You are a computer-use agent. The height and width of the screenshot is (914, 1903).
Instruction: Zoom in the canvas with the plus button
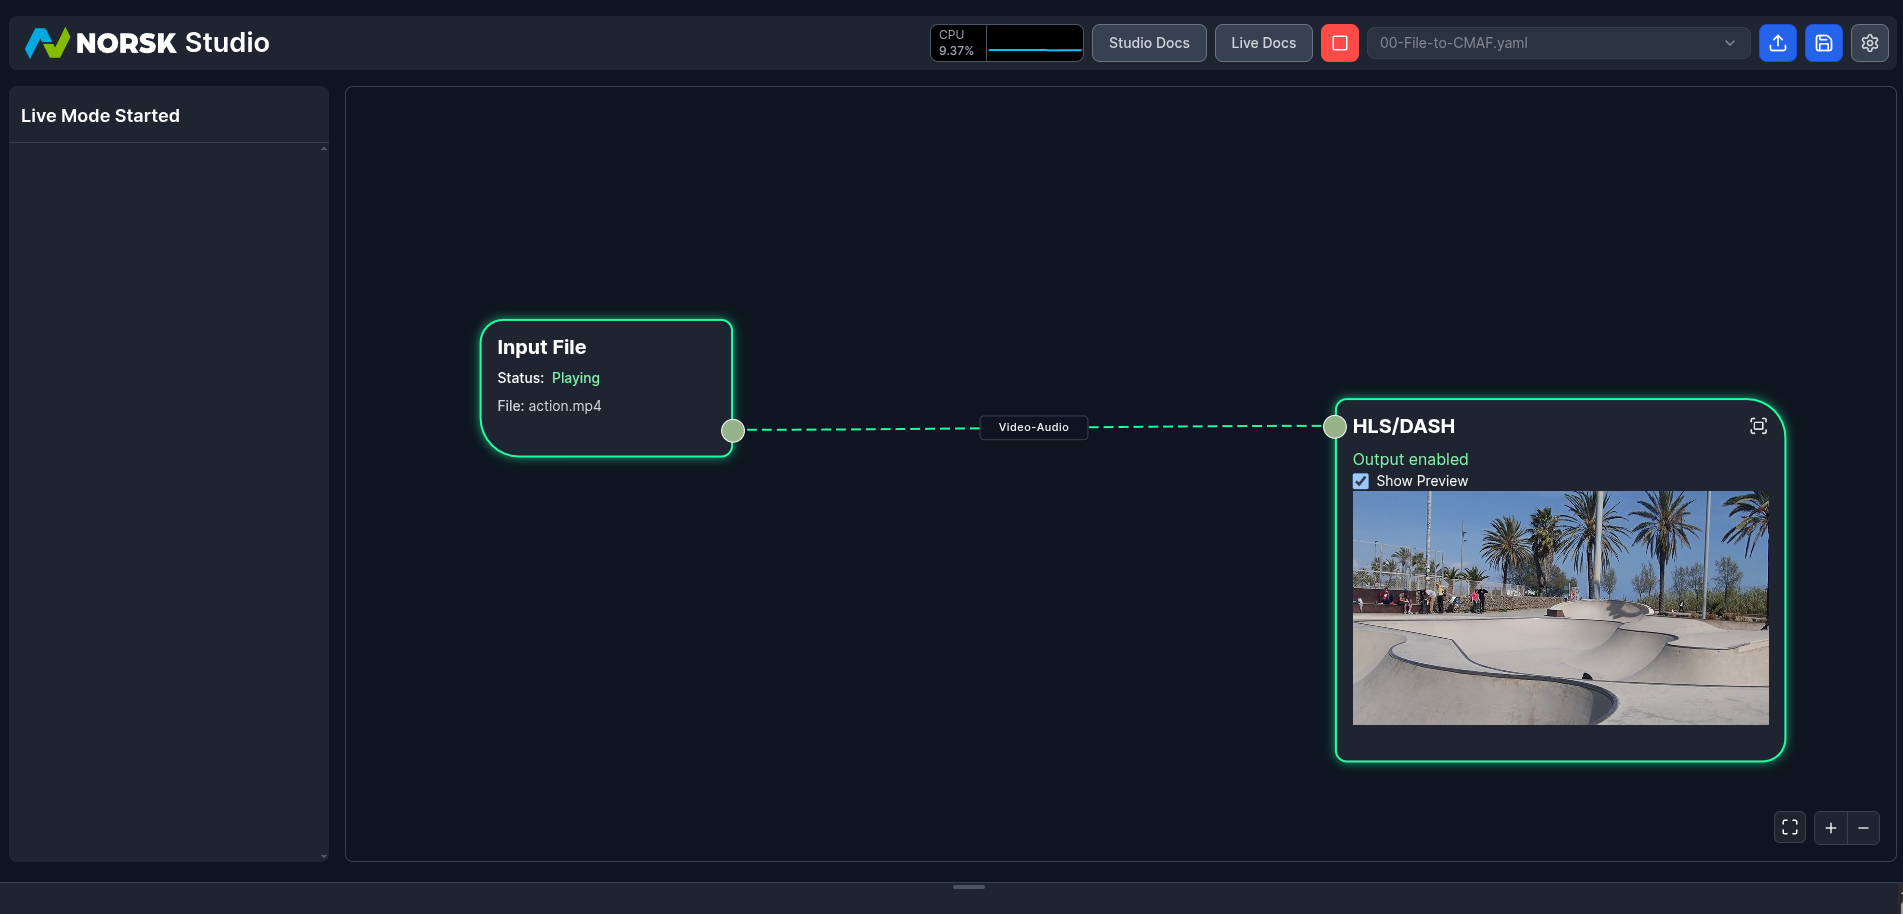click(x=1830, y=827)
